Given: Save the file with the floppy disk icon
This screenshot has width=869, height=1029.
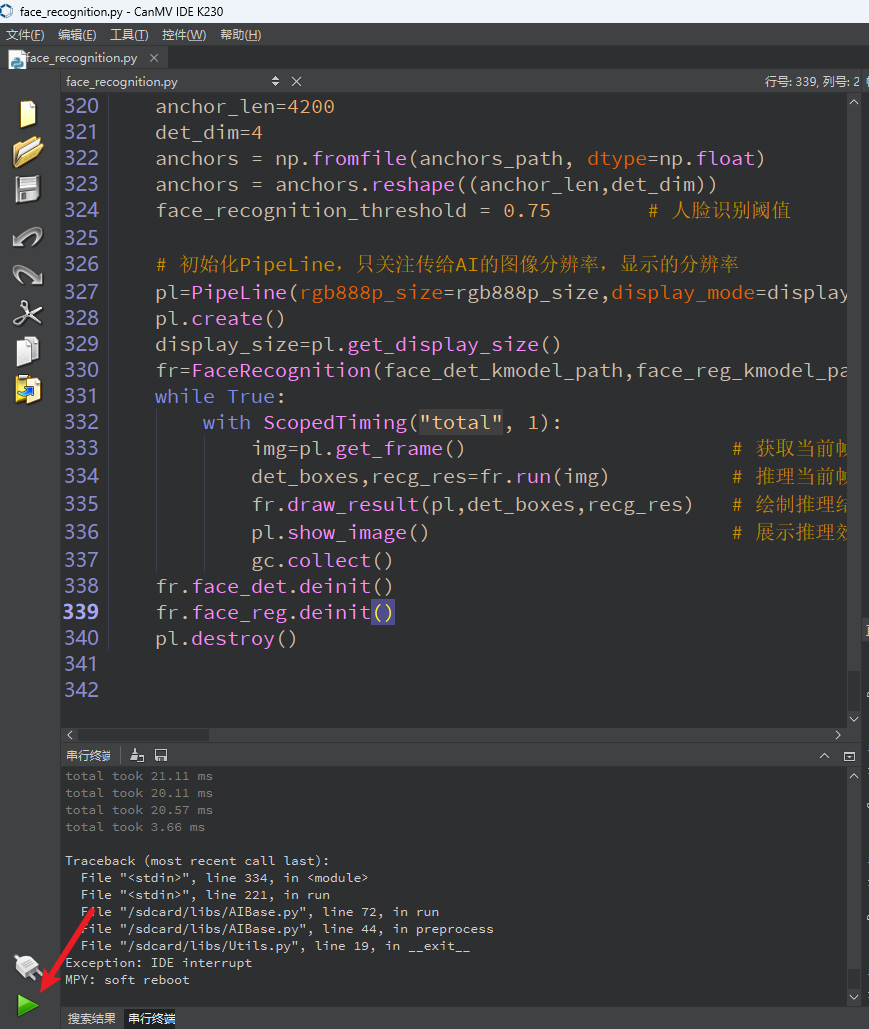Looking at the screenshot, I should tap(28, 189).
